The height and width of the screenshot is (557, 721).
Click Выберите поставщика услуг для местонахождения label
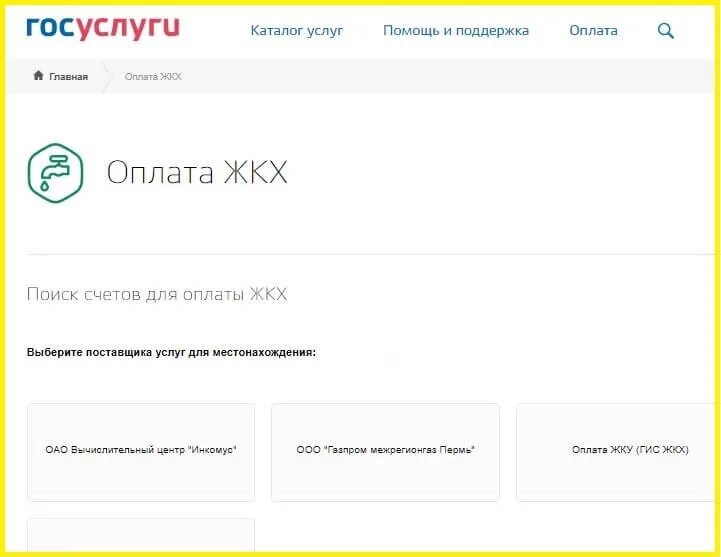click(x=172, y=353)
